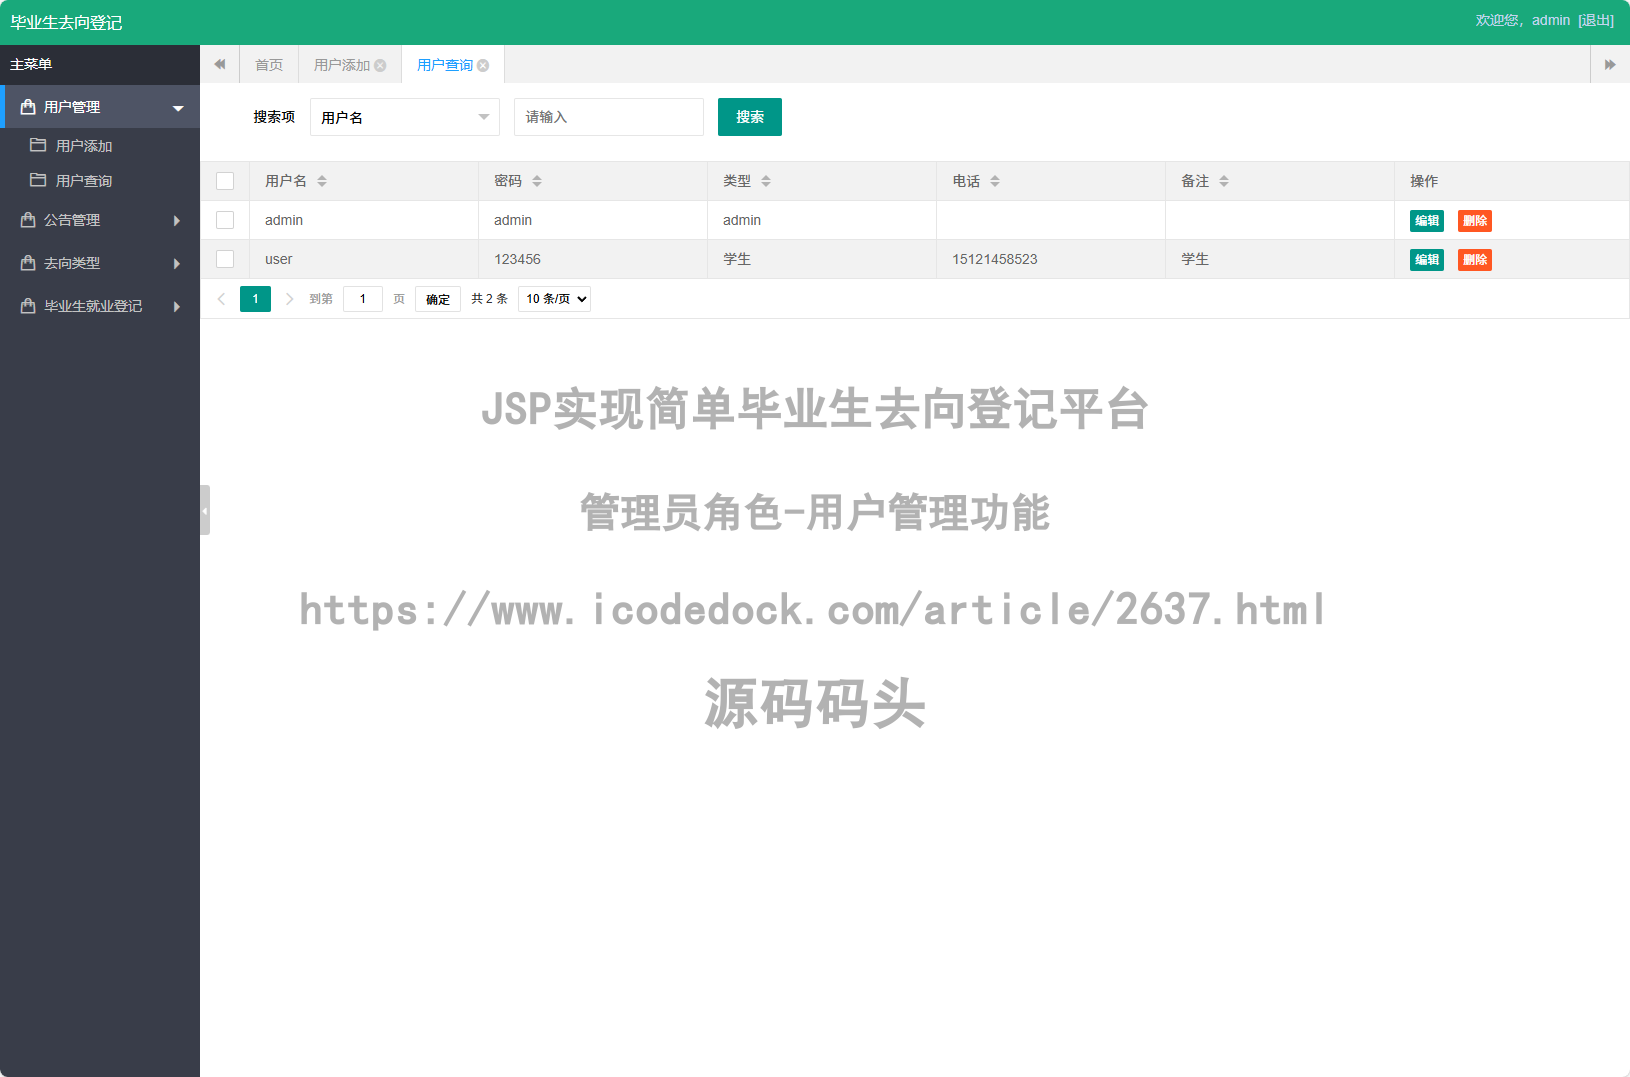Toggle the select-all checkbox in table header
The image size is (1630, 1077).
tap(225, 180)
